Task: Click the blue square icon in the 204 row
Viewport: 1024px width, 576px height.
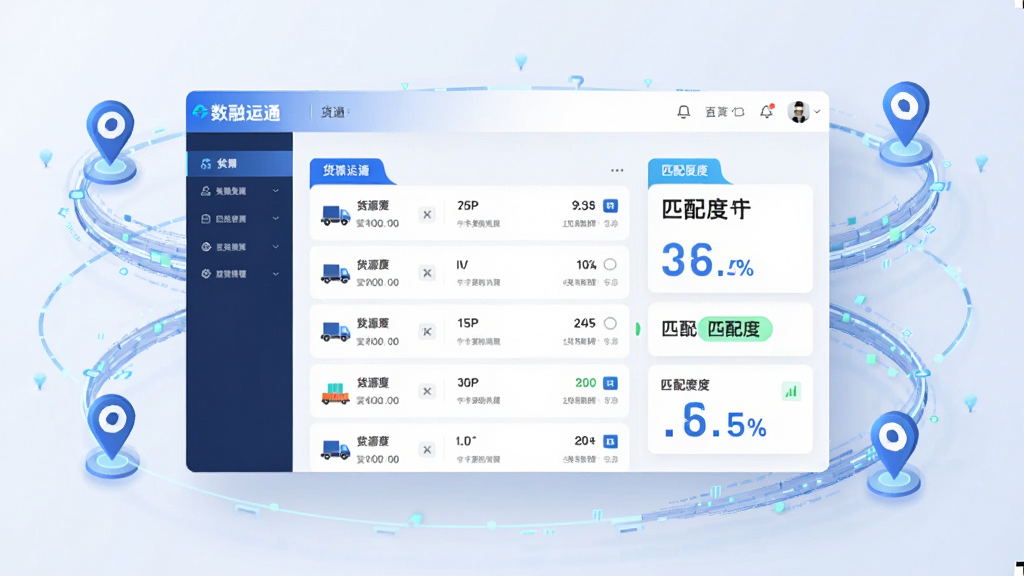Action: pyautogui.click(x=610, y=441)
